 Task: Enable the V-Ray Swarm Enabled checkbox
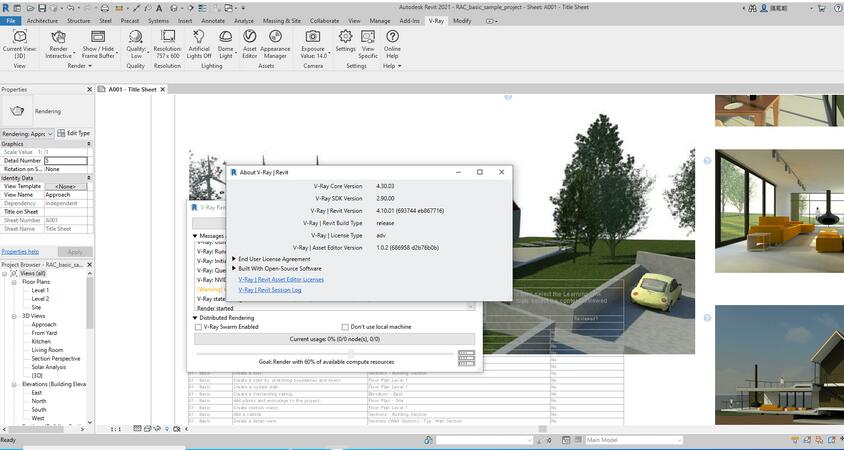tap(199, 327)
